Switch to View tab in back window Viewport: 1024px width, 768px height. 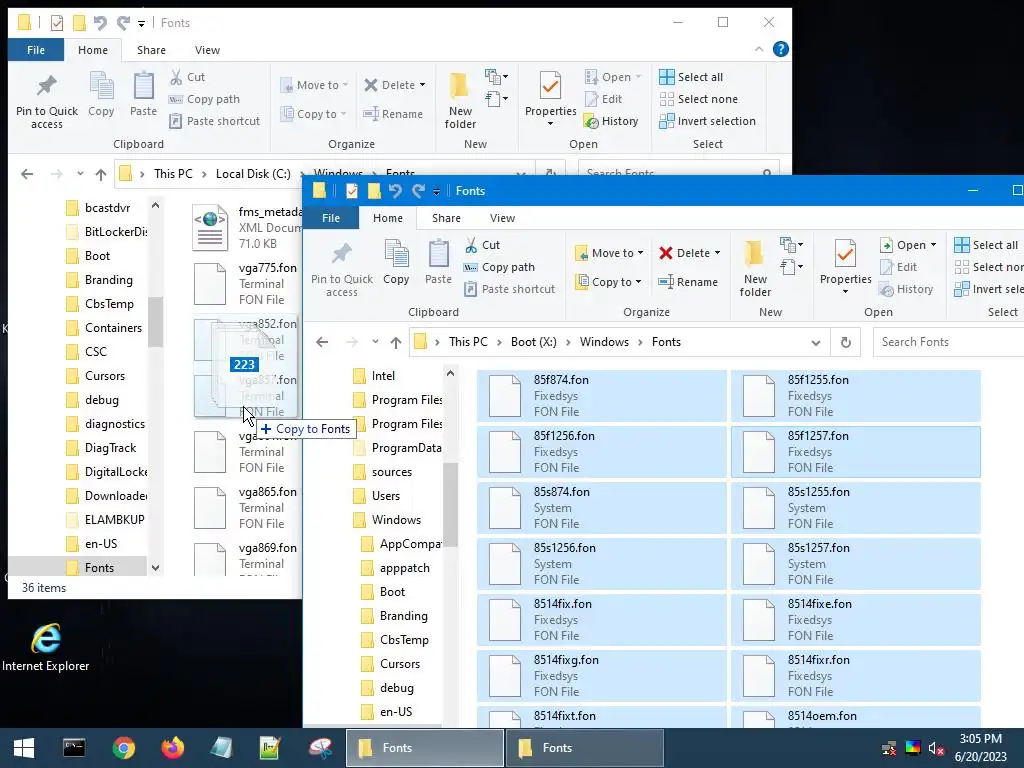[x=207, y=50]
